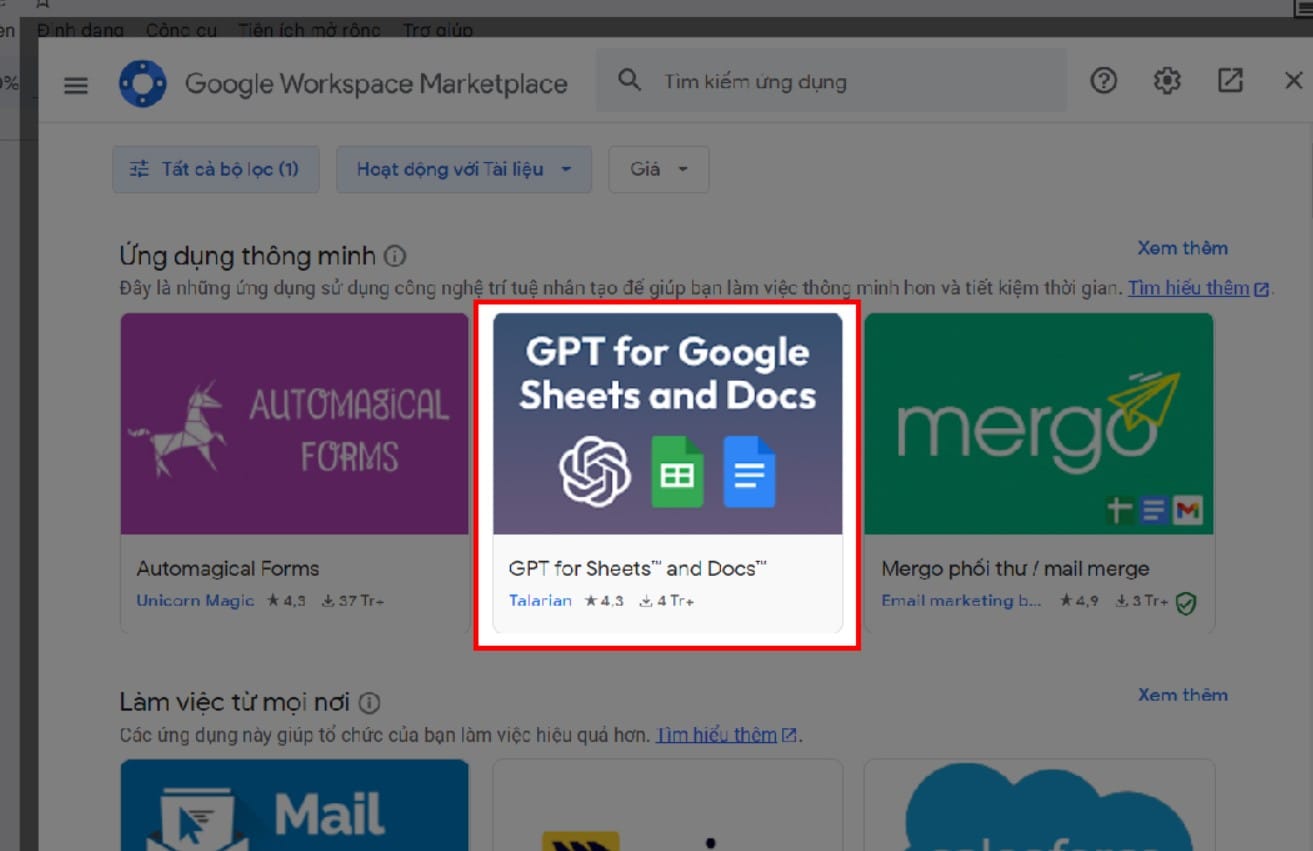The image size is (1313, 851).
Task: Open GPT for Sheets and Docs card
Action: pyautogui.click(x=668, y=473)
